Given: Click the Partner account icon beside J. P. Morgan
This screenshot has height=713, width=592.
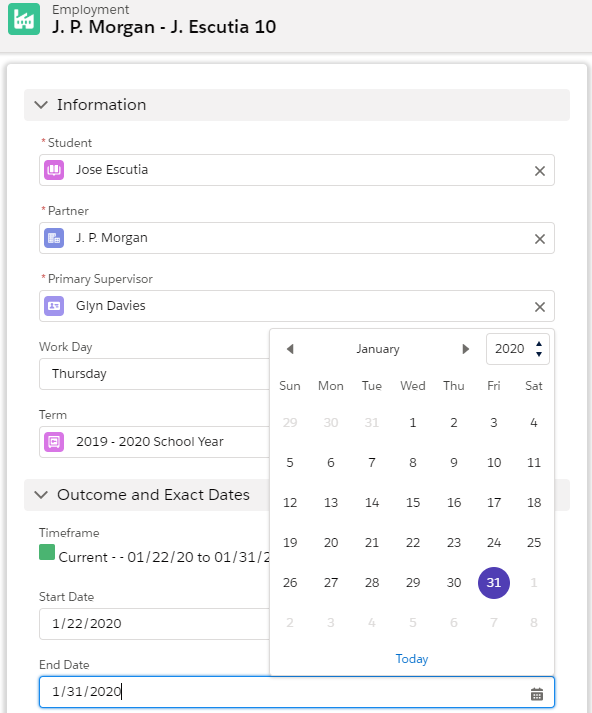Looking at the screenshot, I should point(54,238).
